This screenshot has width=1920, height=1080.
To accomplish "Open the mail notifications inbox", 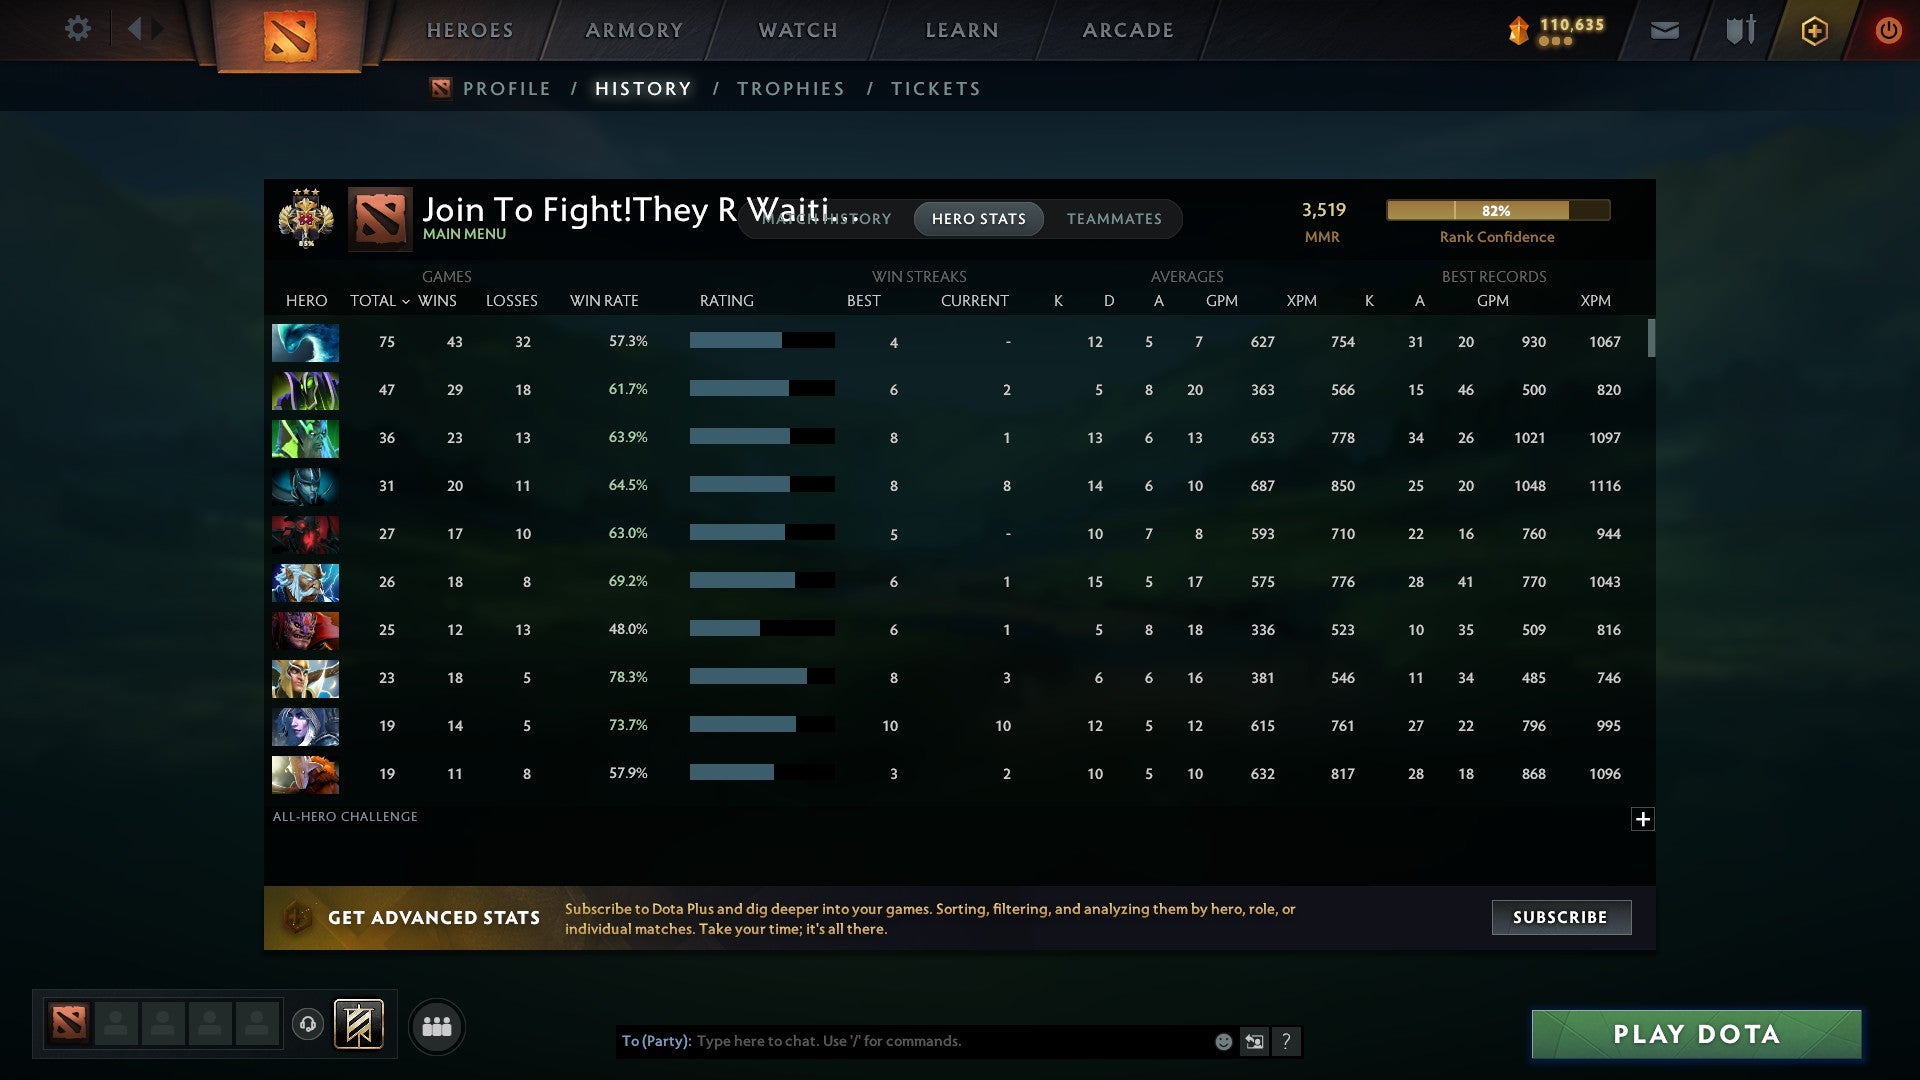I will [1666, 30].
